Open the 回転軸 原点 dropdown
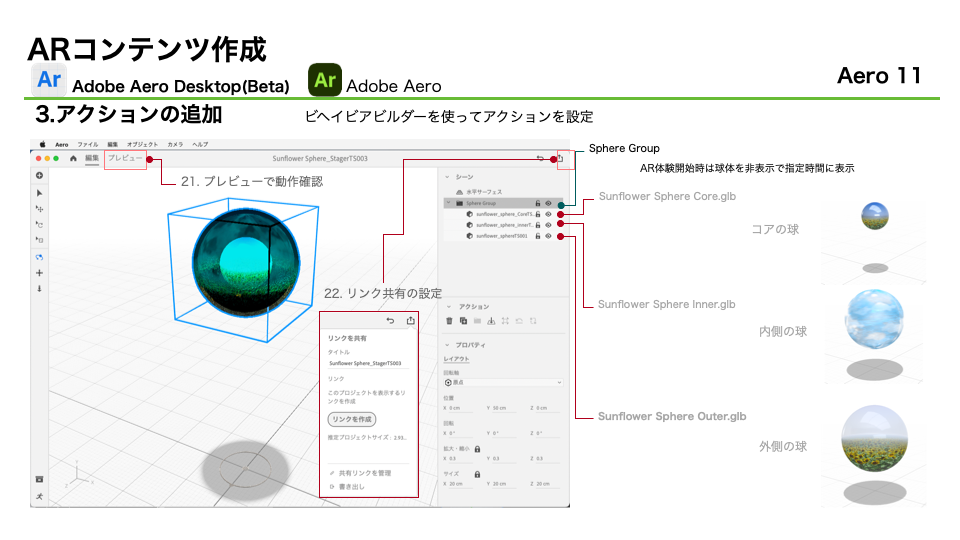Screen dimensions: 960x540 (503, 382)
